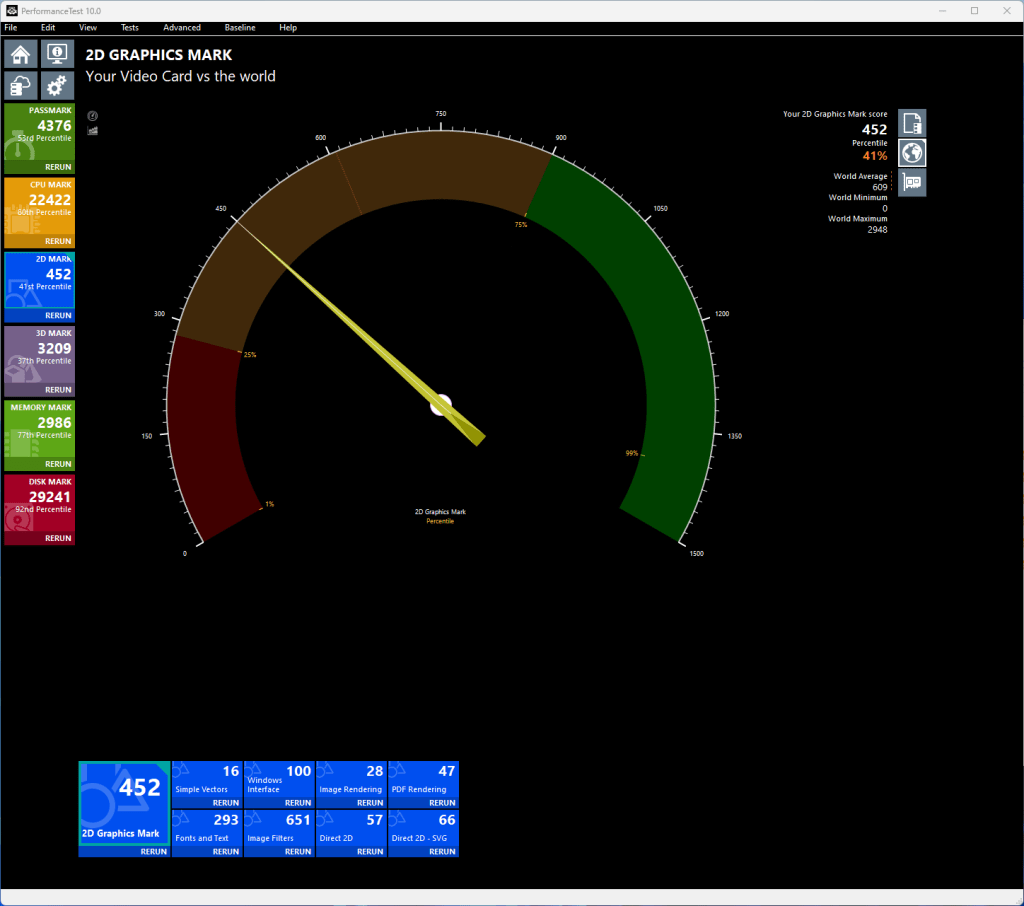The image size is (1024, 906).
Task: Rerun the Image Filters test
Action: (x=298, y=852)
